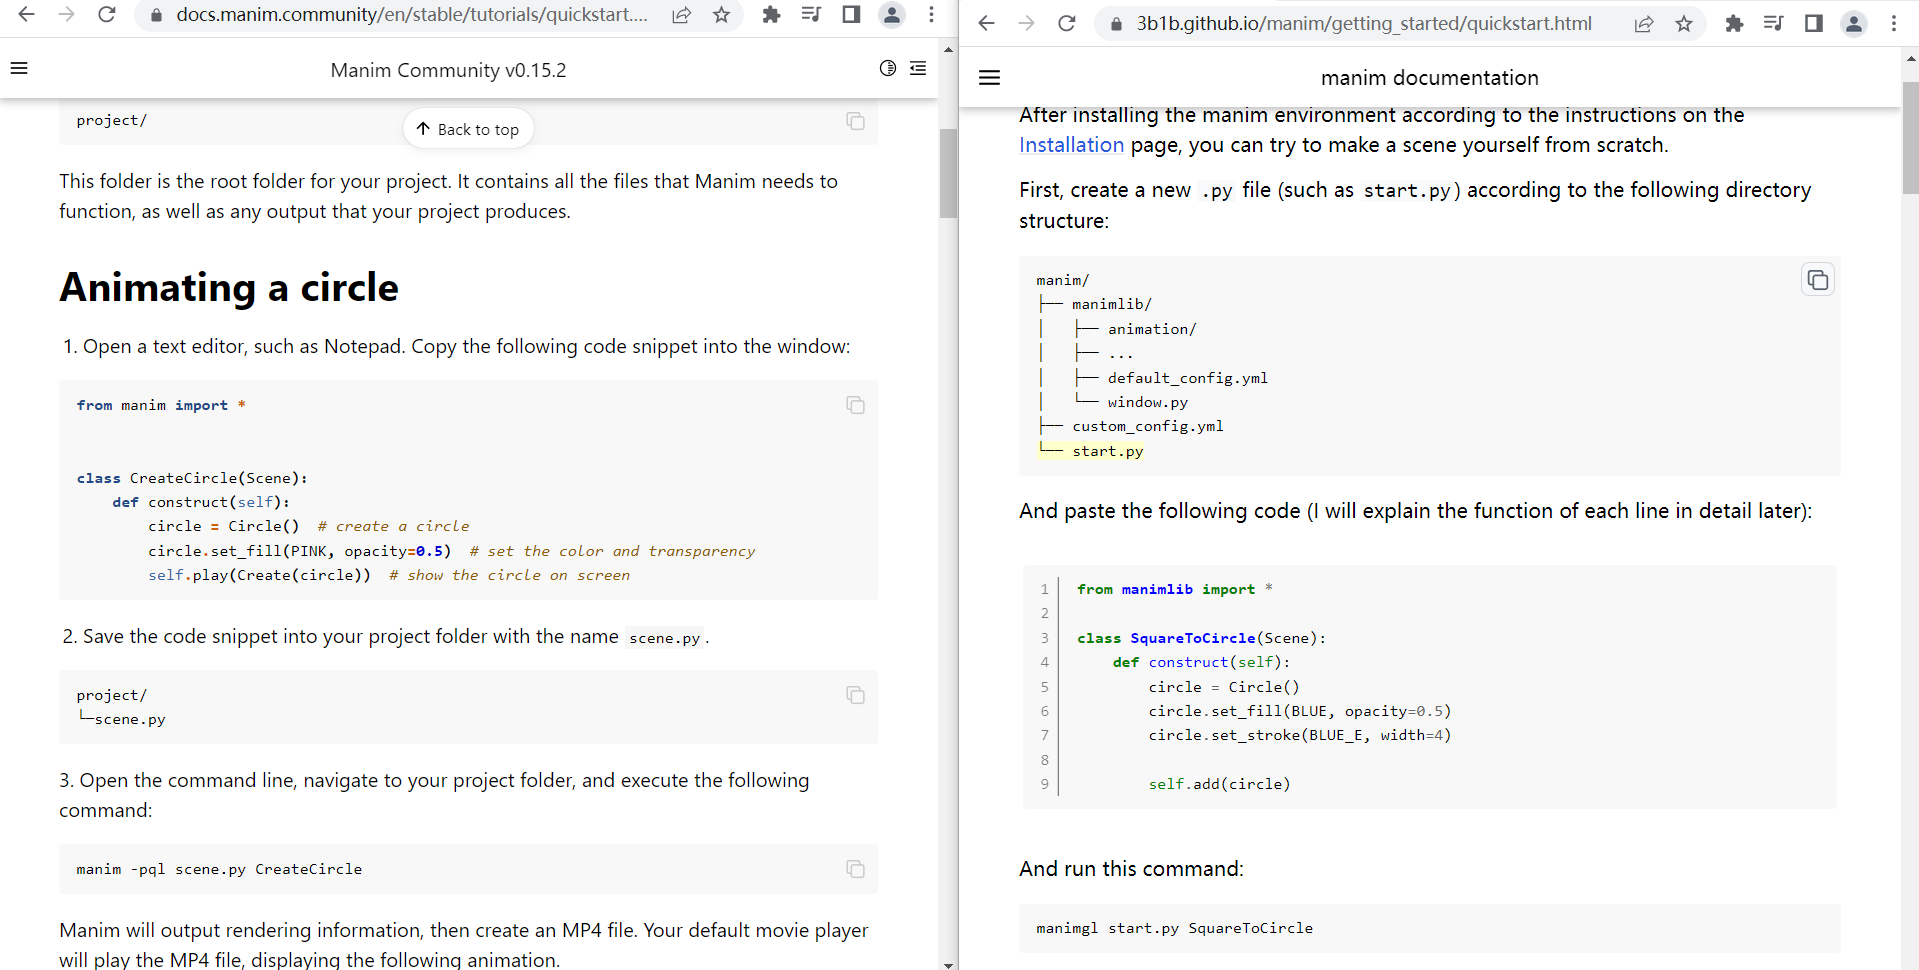This screenshot has width=1919, height=970.
Task: Open extensions puzzle icon in right browser
Action: tap(1734, 23)
